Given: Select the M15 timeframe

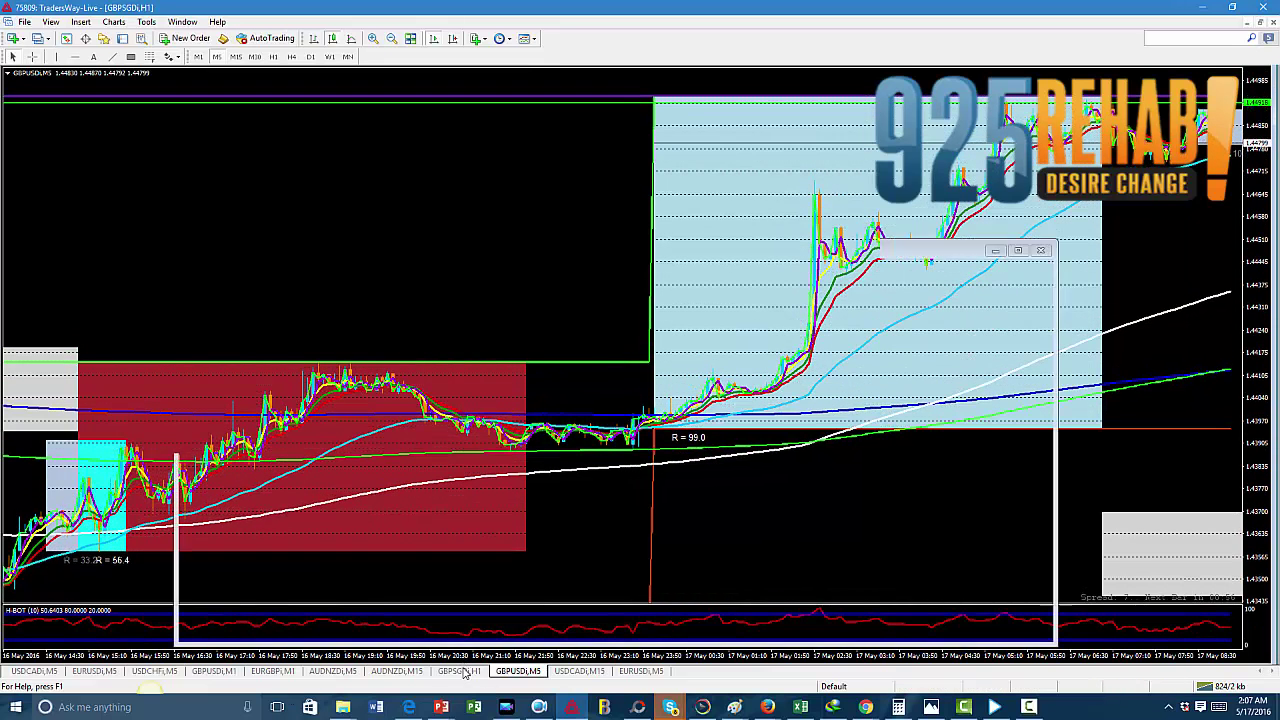Looking at the screenshot, I should click(236, 57).
